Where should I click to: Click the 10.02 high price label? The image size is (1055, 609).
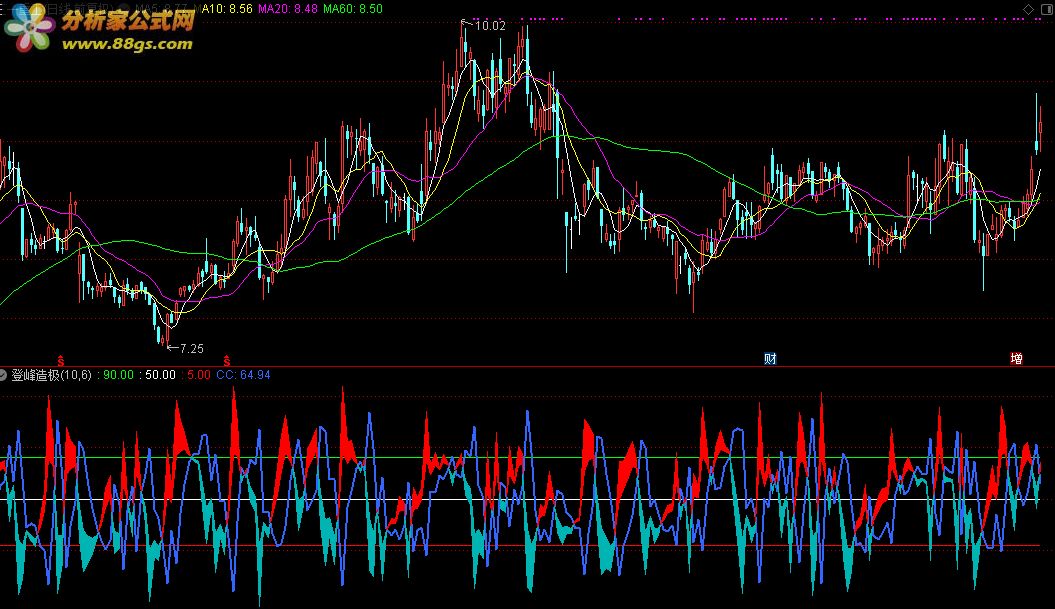[x=490, y=26]
